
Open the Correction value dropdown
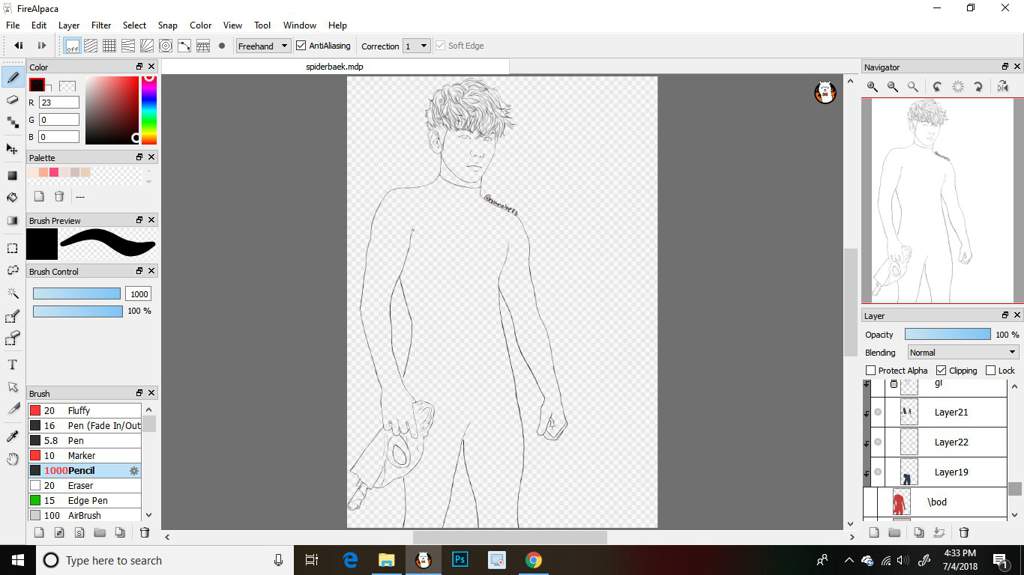tap(417, 46)
